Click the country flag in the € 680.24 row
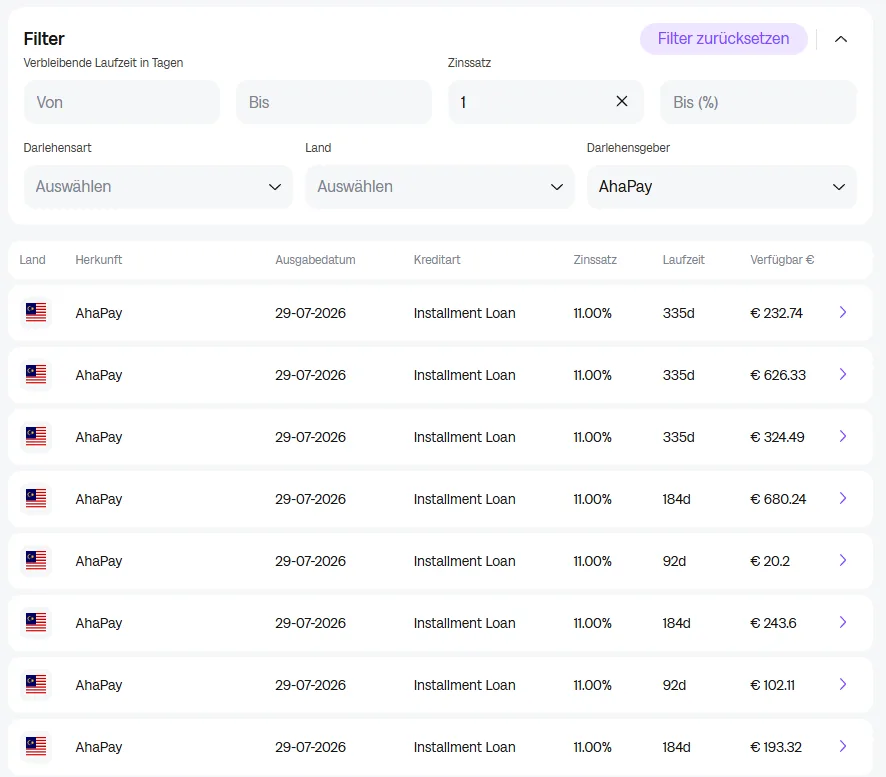The width and height of the screenshot is (886, 777). (x=36, y=498)
